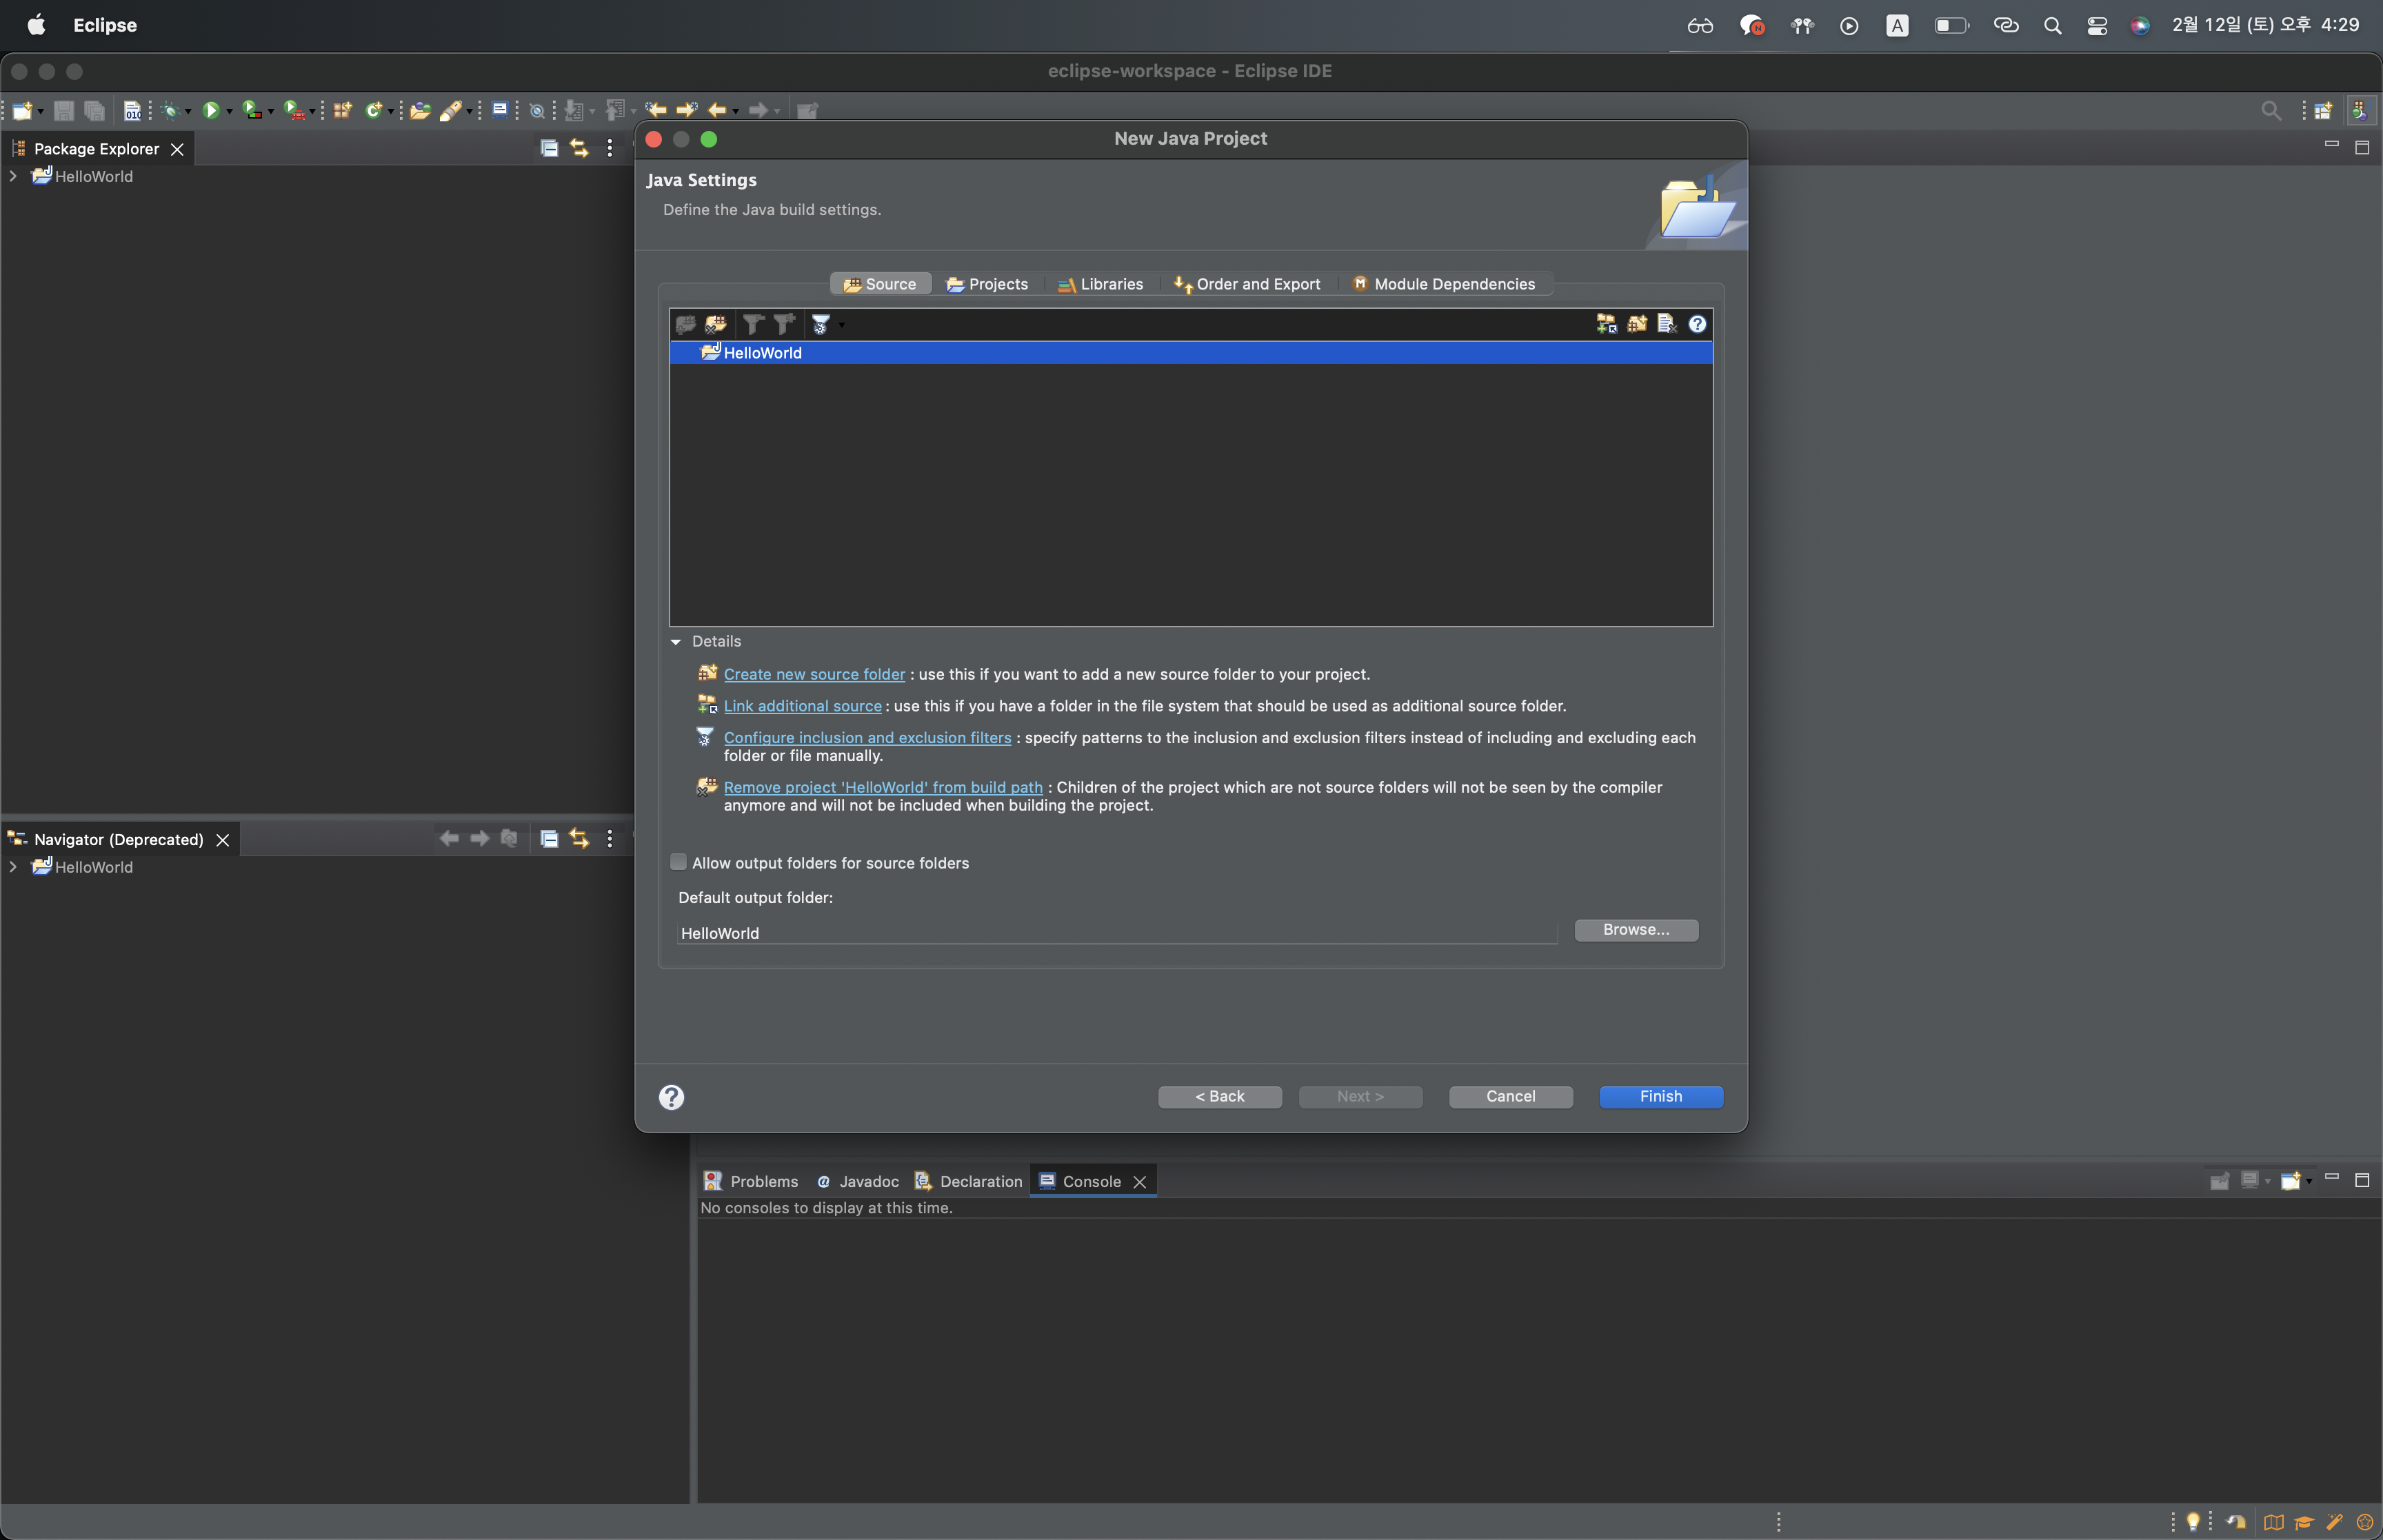Click the Debug bug icon in toolbar

tap(171, 110)
